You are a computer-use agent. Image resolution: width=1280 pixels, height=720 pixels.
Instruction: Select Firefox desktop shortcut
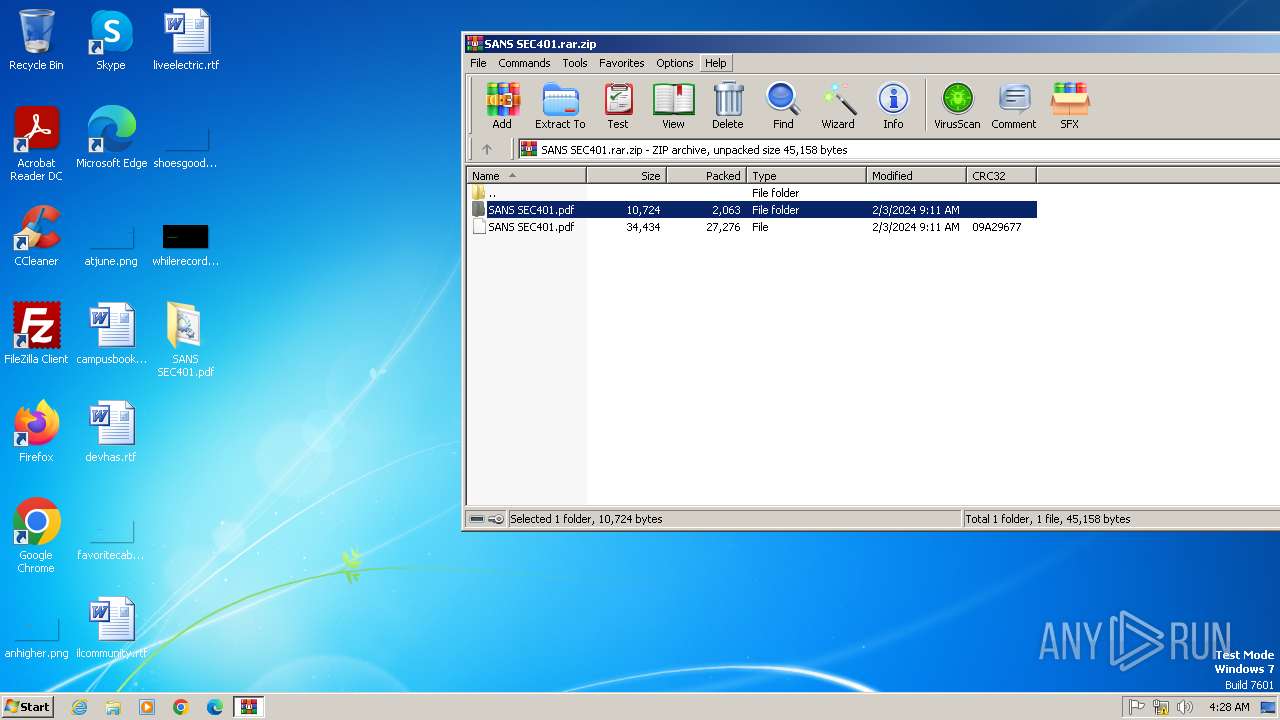tap(36, 432)
